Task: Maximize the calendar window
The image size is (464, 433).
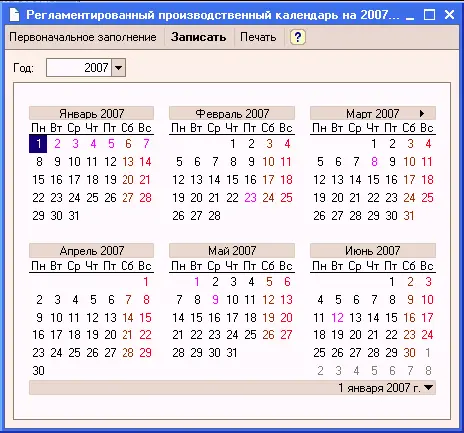Action: (x=429, y=15)
